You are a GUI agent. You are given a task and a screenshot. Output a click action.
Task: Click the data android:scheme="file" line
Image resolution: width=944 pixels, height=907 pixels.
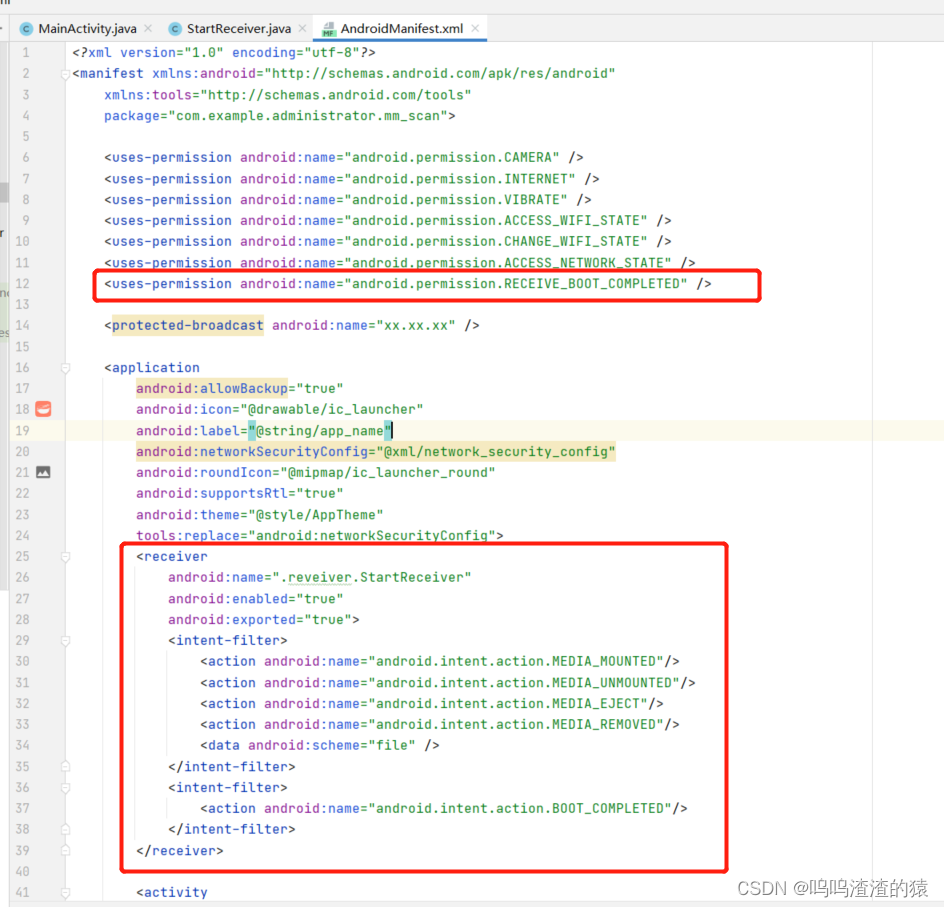320,746
